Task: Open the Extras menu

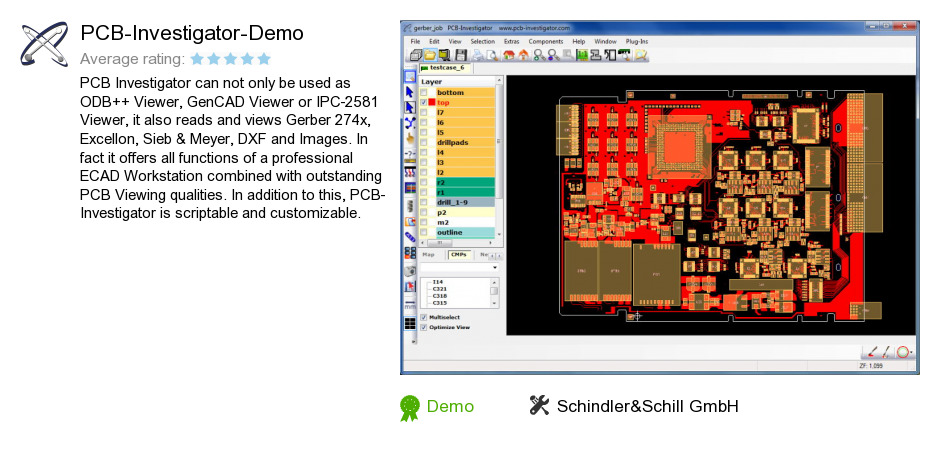Action: 511,41
